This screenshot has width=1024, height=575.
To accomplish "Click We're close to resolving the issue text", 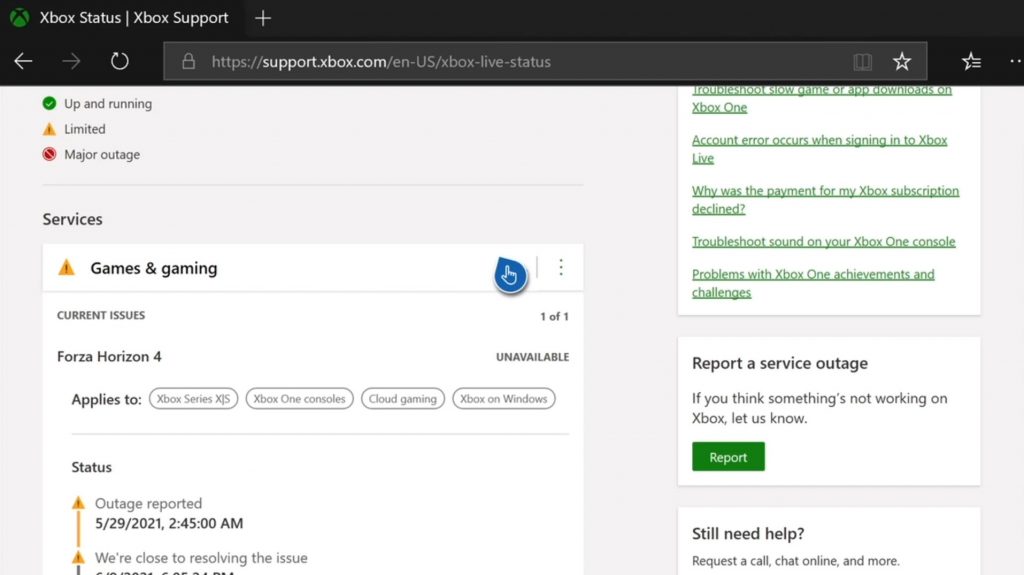I will point(201,558).
